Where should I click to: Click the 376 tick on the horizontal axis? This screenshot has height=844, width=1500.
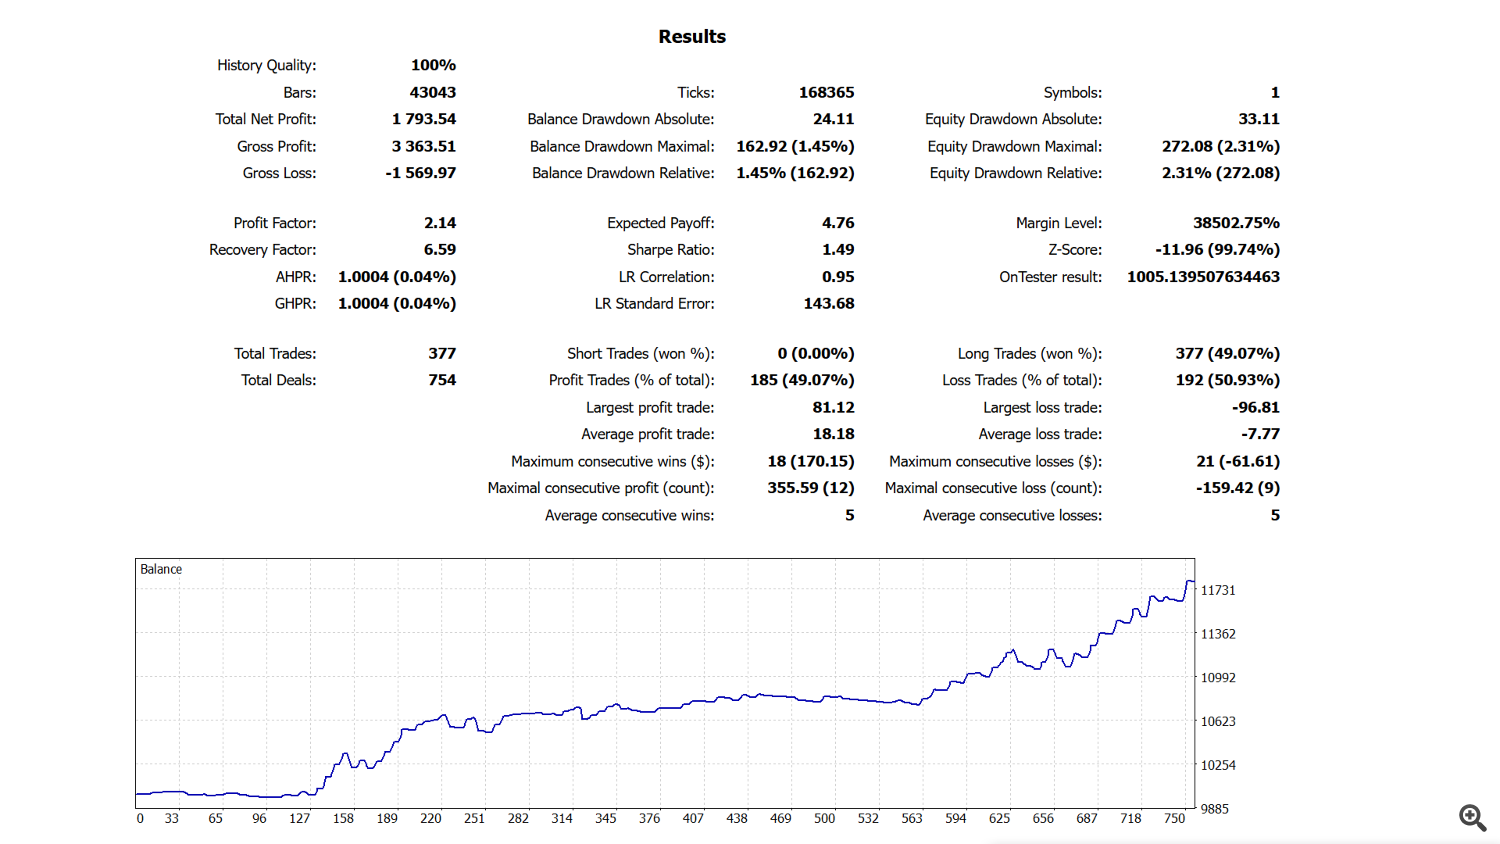[x=649, y=819]
